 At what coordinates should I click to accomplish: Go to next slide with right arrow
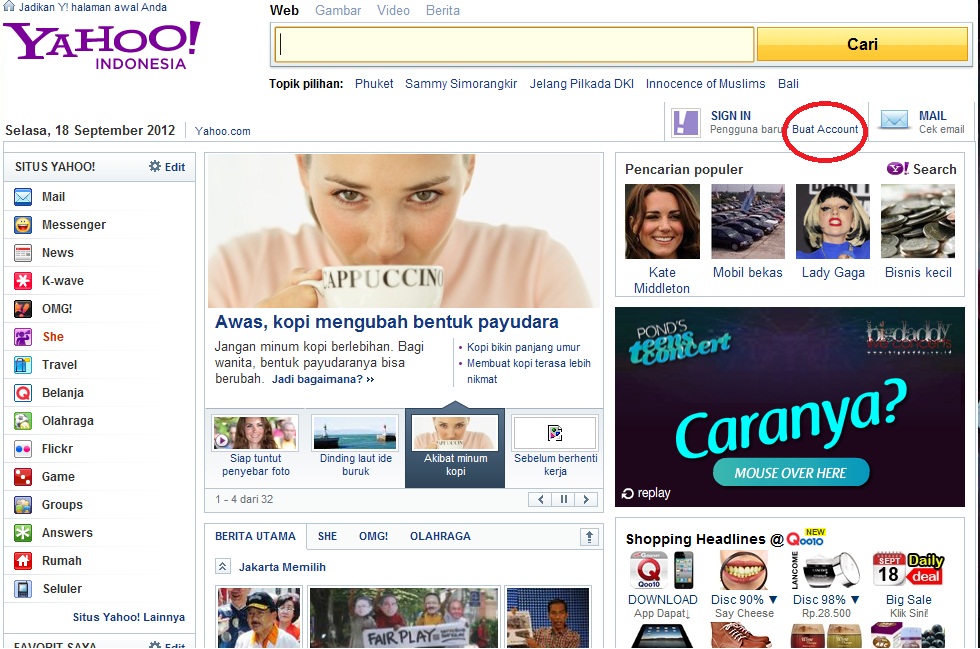[x=586, y=499]
